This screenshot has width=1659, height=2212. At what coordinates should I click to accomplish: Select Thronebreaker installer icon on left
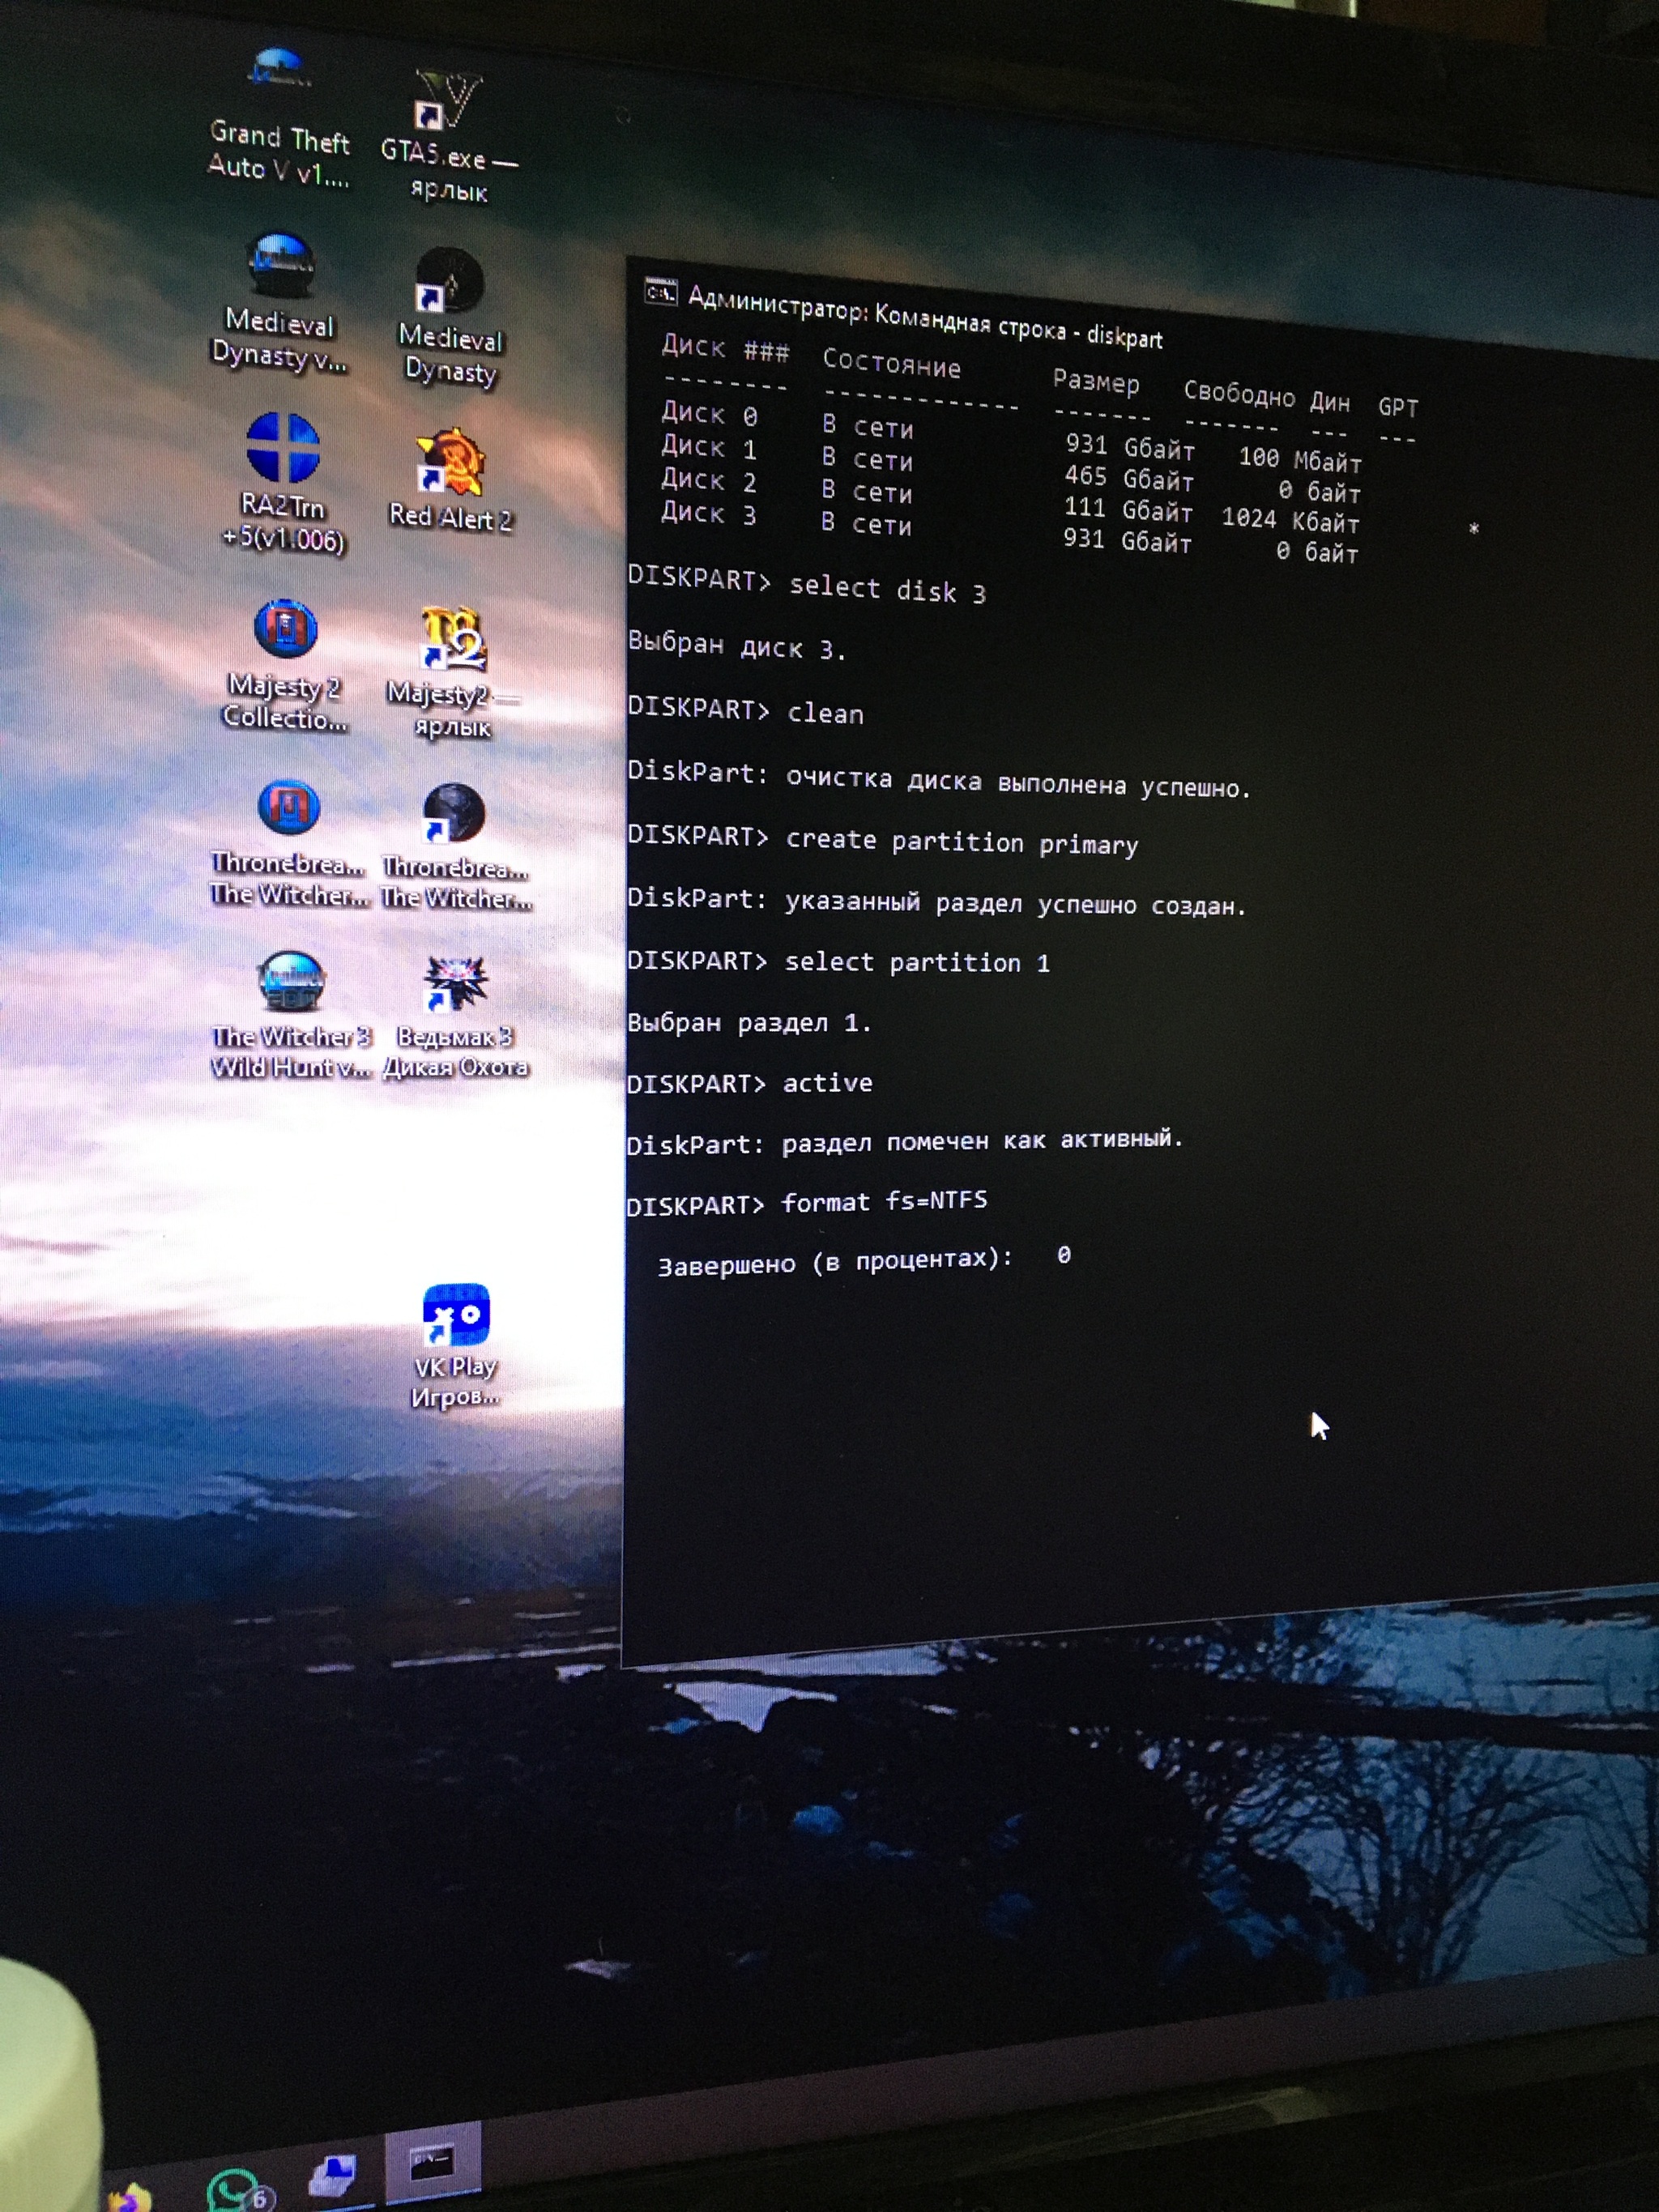(x=288, y=807)
